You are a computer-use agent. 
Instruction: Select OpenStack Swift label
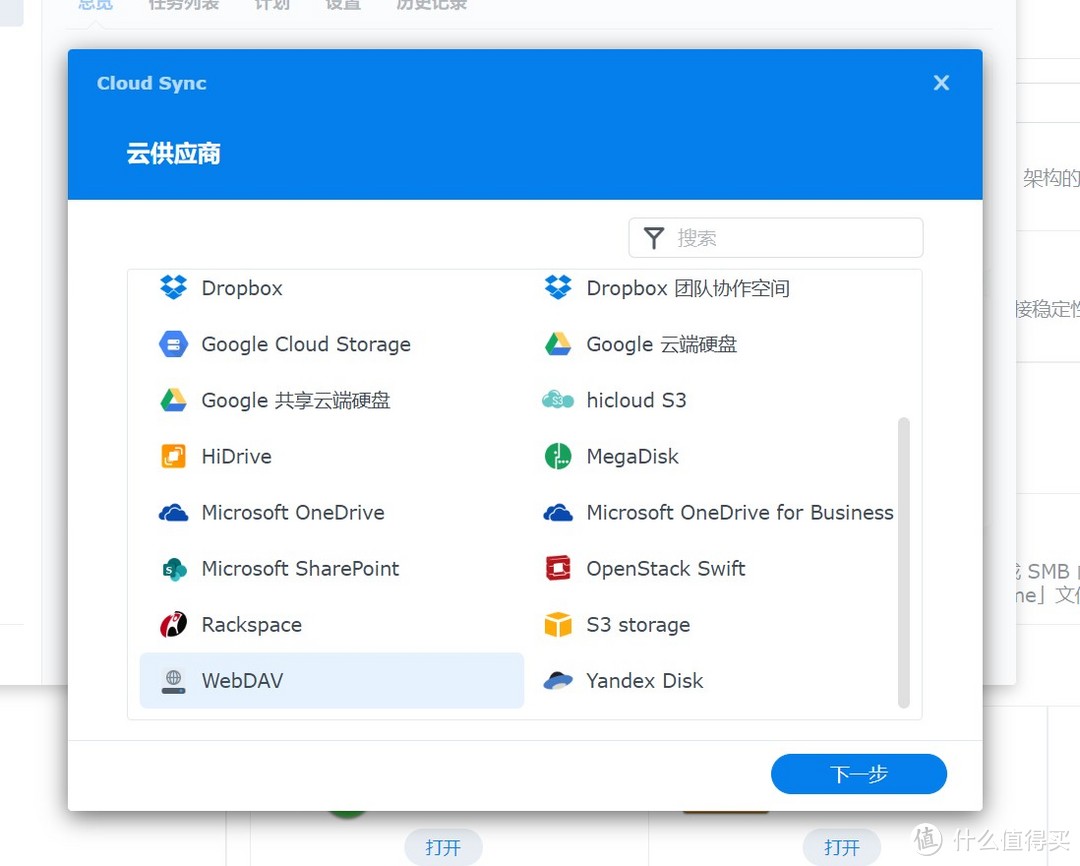click(x=665, y=568)
